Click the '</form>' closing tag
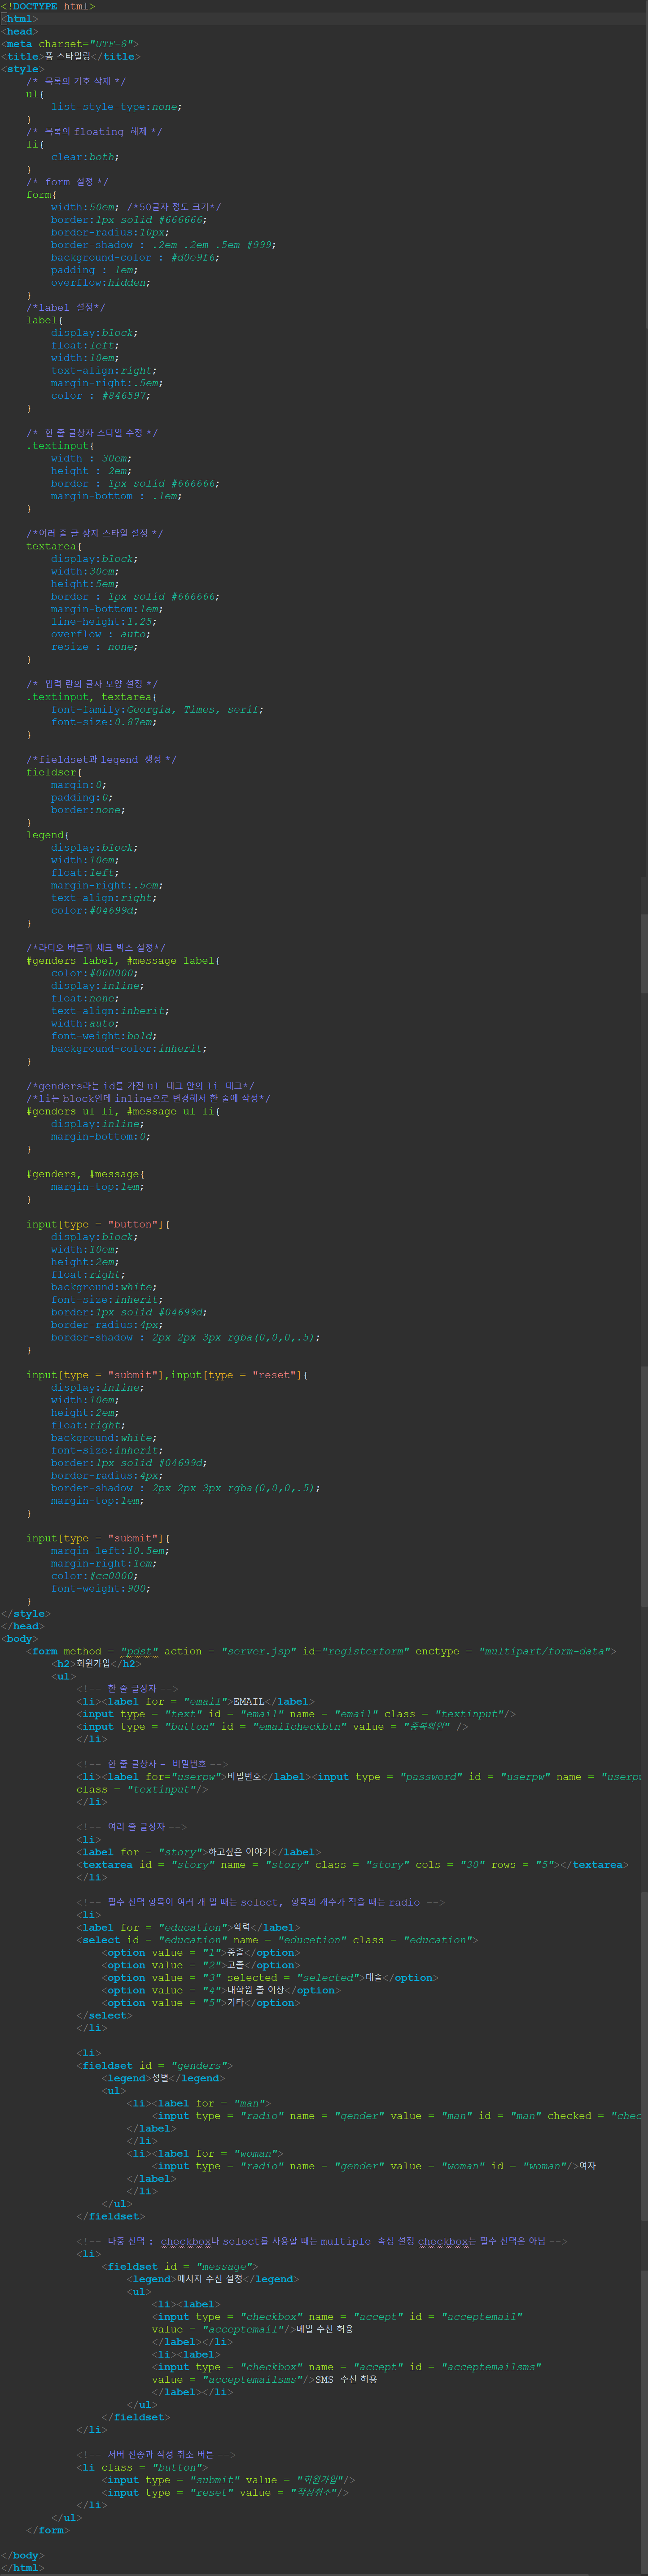 click(48, 2530)
